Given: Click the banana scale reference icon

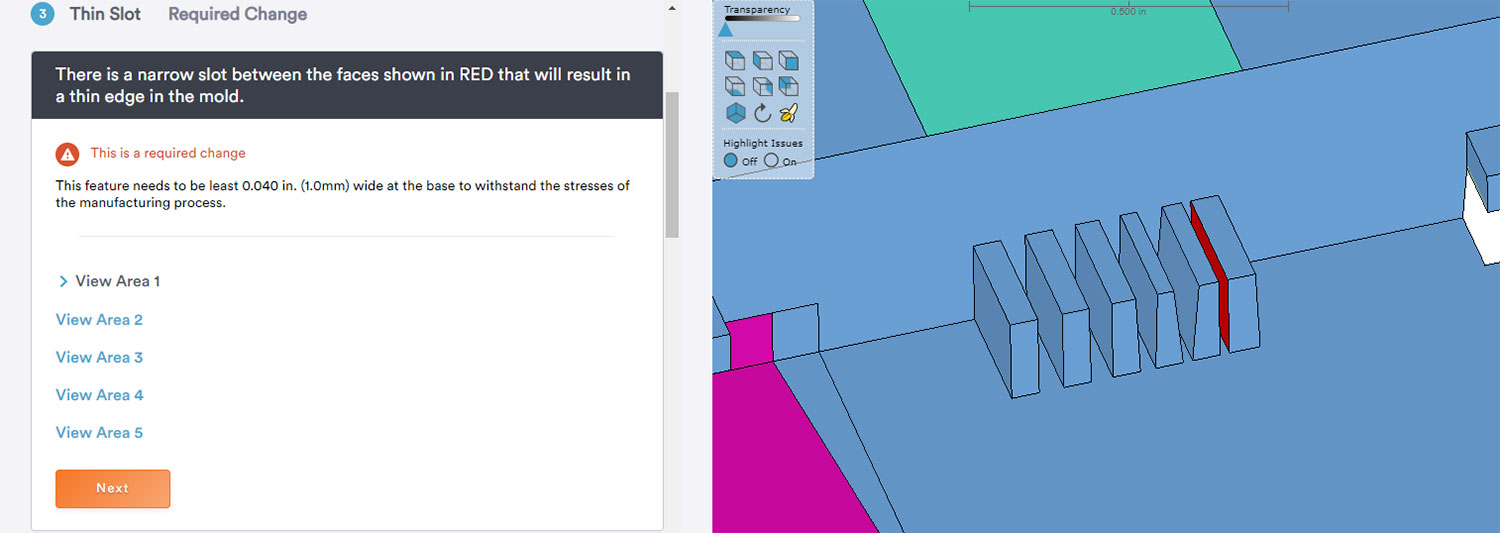Looking at the screenshot, I should (x=788, y=113).
